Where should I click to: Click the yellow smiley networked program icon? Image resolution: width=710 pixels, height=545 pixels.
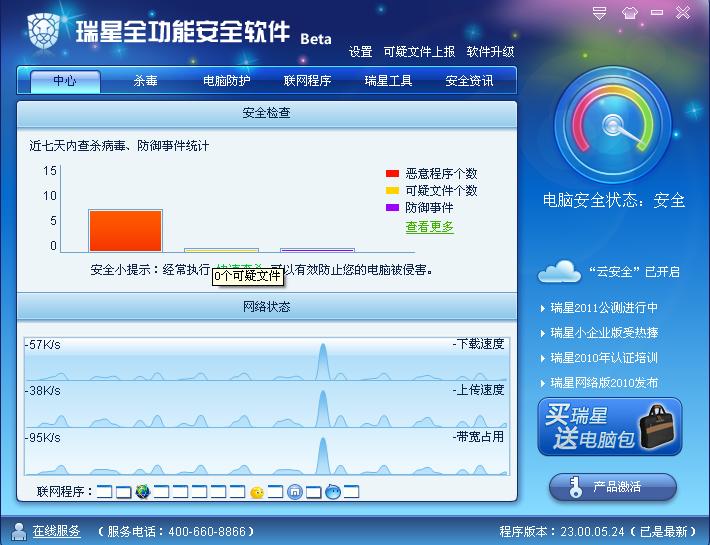click(x=257, y=492)
